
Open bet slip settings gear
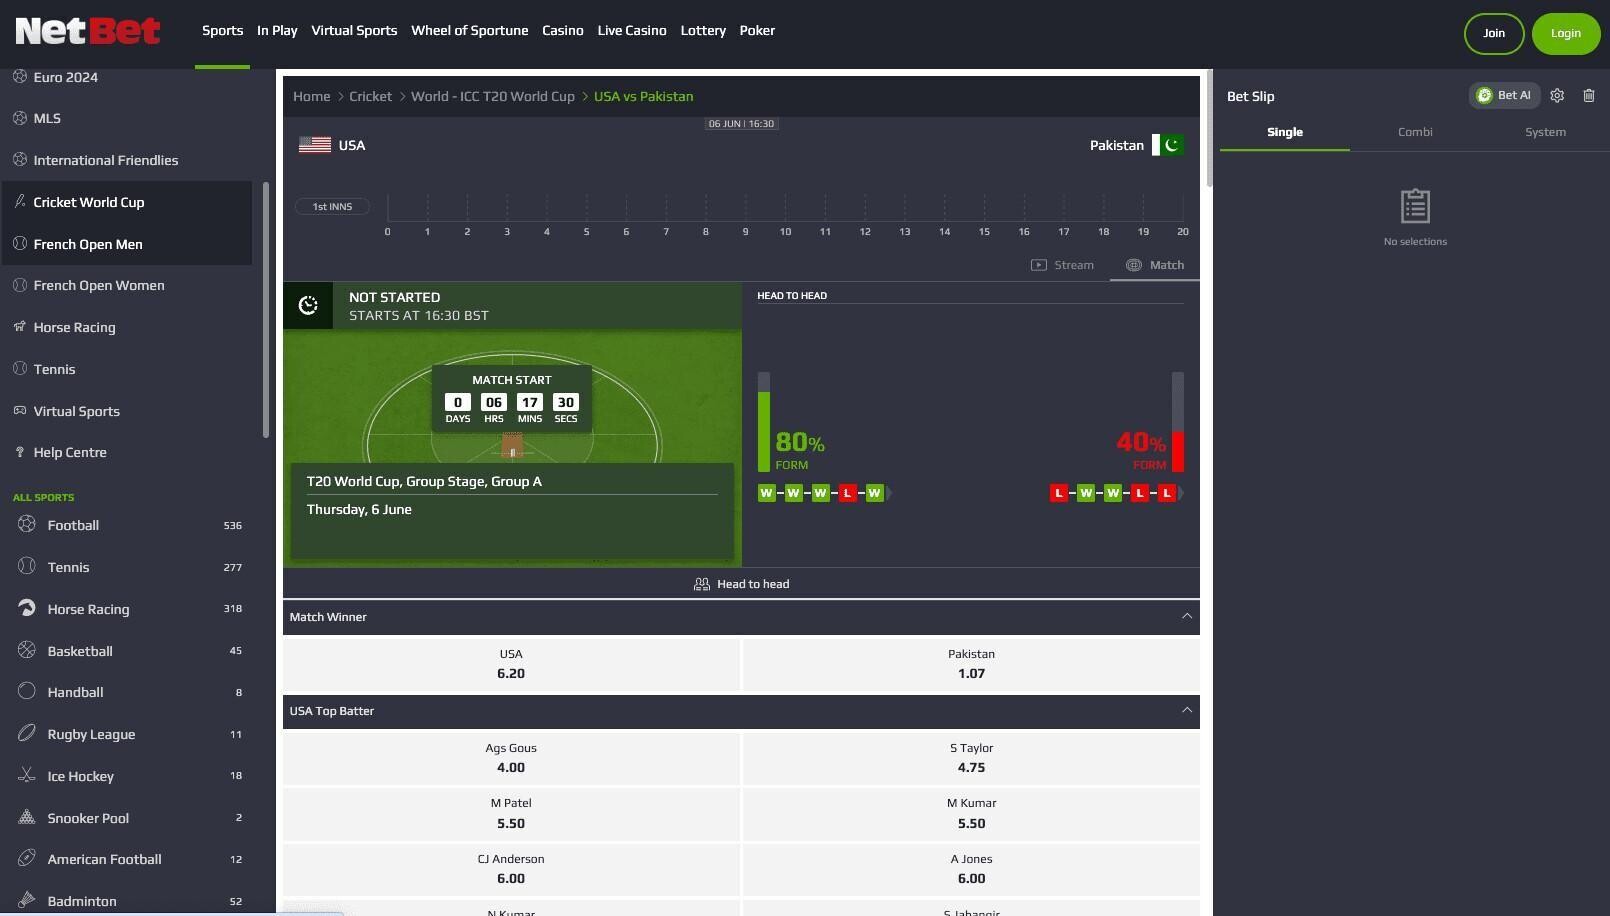tap(1557, 96)
